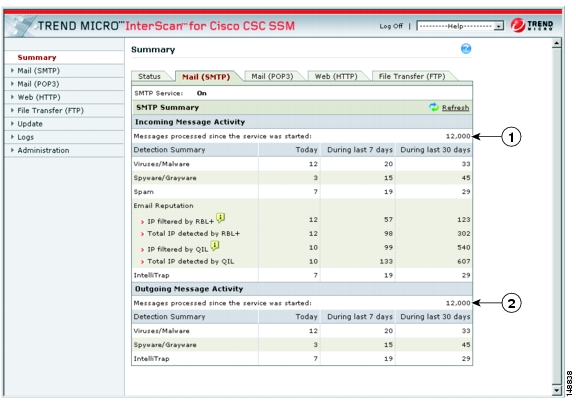576x408 pixels.
Task: Open the File Transfer (FTP) tab
Action: point(412,76)
